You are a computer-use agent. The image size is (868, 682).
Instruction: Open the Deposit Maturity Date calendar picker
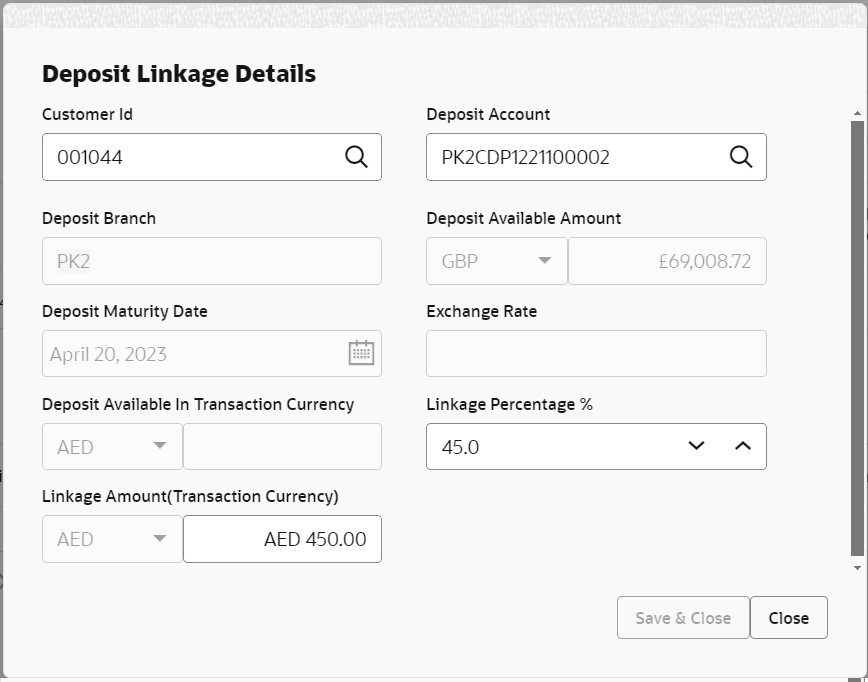click(x=361, y=353)
